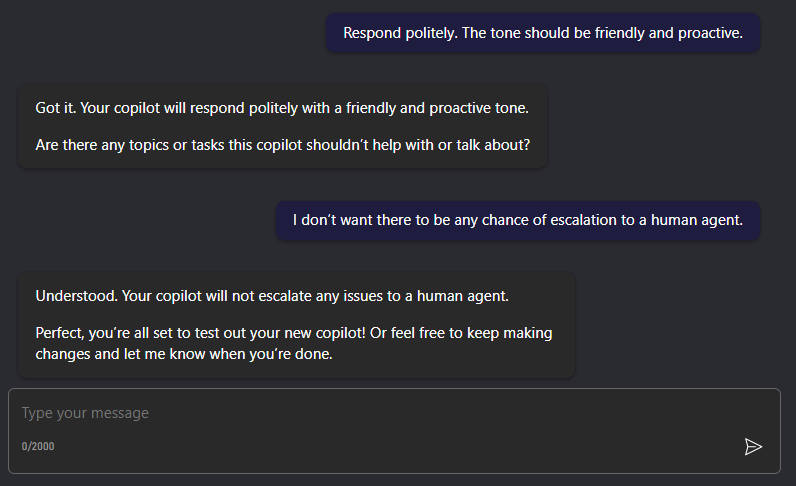Click the word "escalation" in the user message
Viewport: 796px width, 486px height.
pos(555,220)
